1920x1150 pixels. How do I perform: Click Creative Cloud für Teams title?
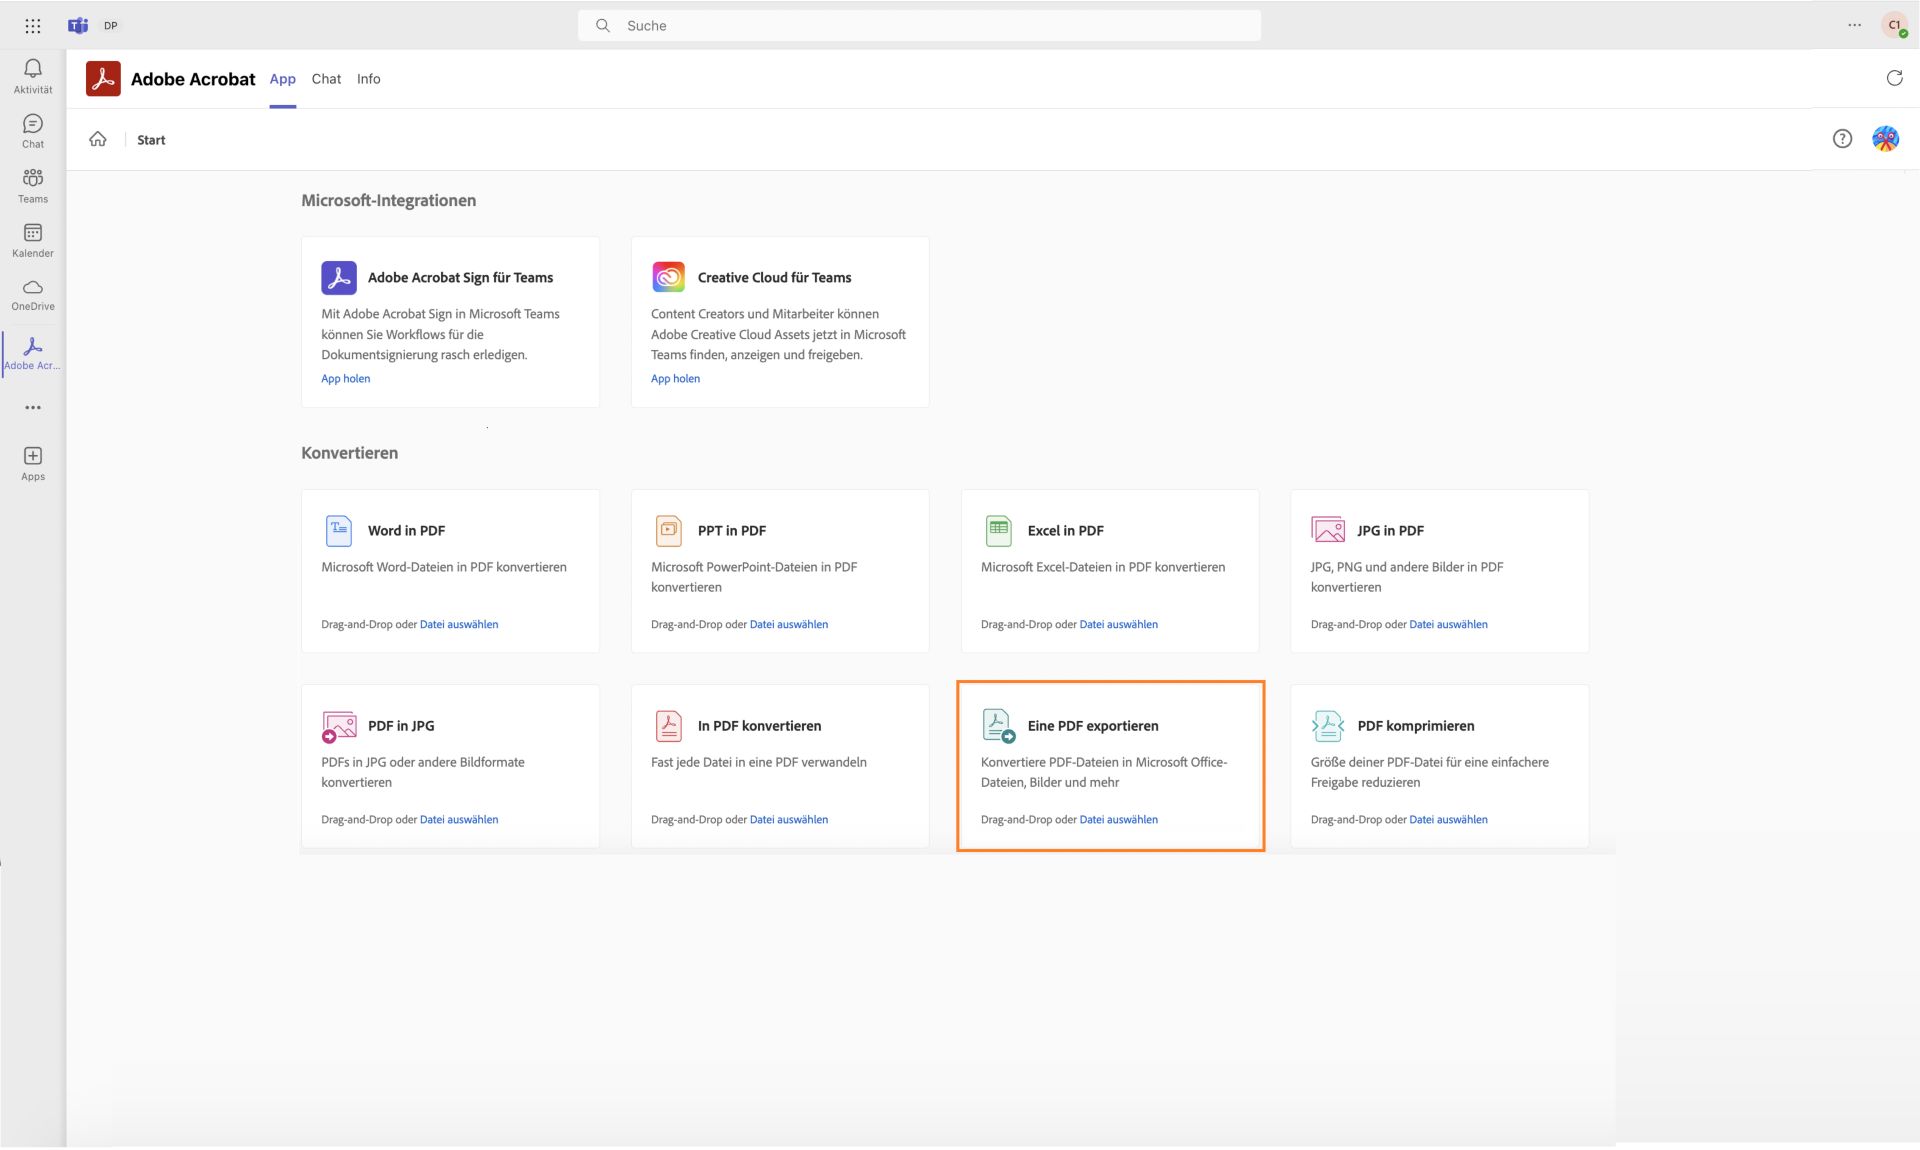coord(774,278)
